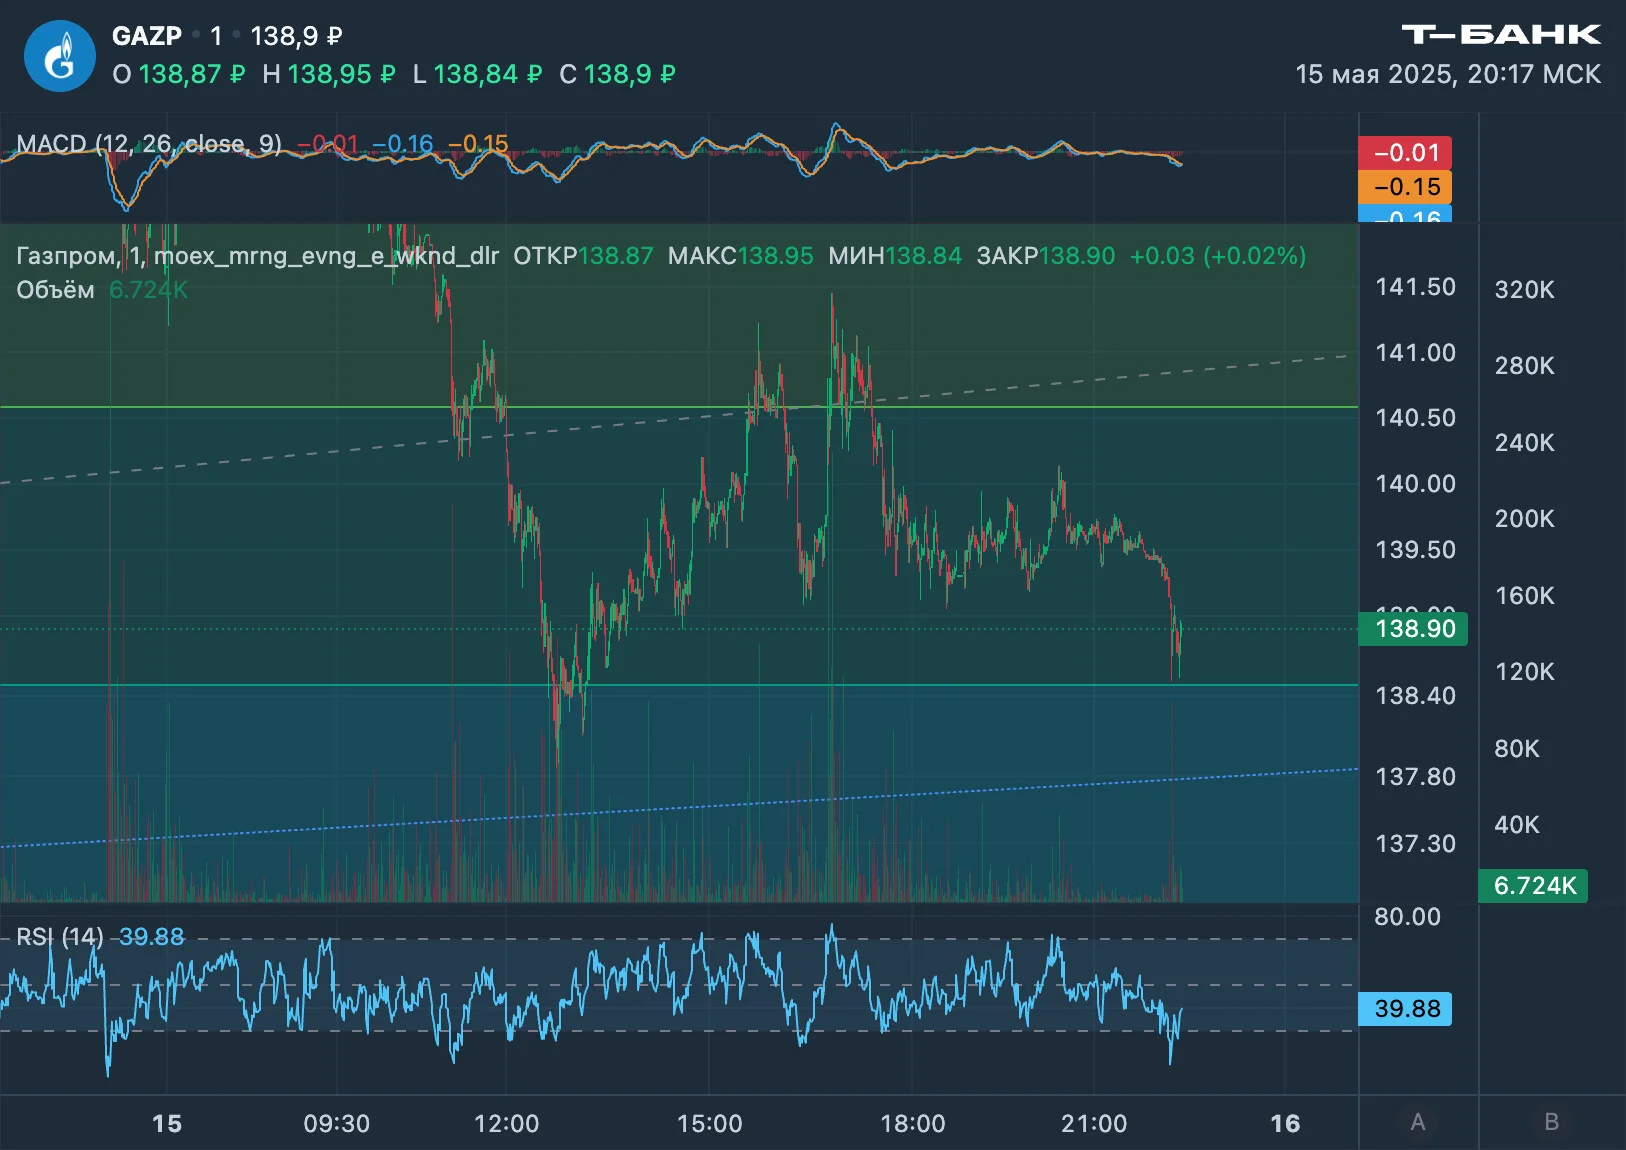Click the Gazprom round logo icon

tap(60, 56)
